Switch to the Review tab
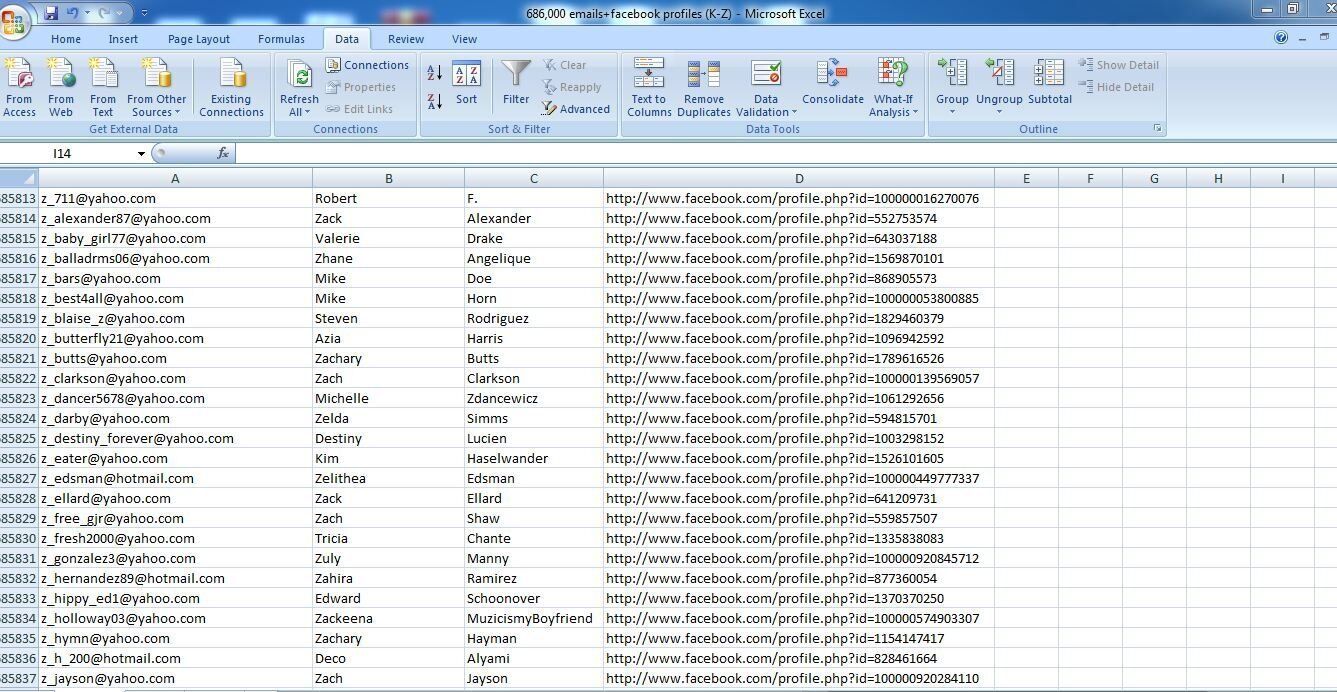 coord(406,39)
